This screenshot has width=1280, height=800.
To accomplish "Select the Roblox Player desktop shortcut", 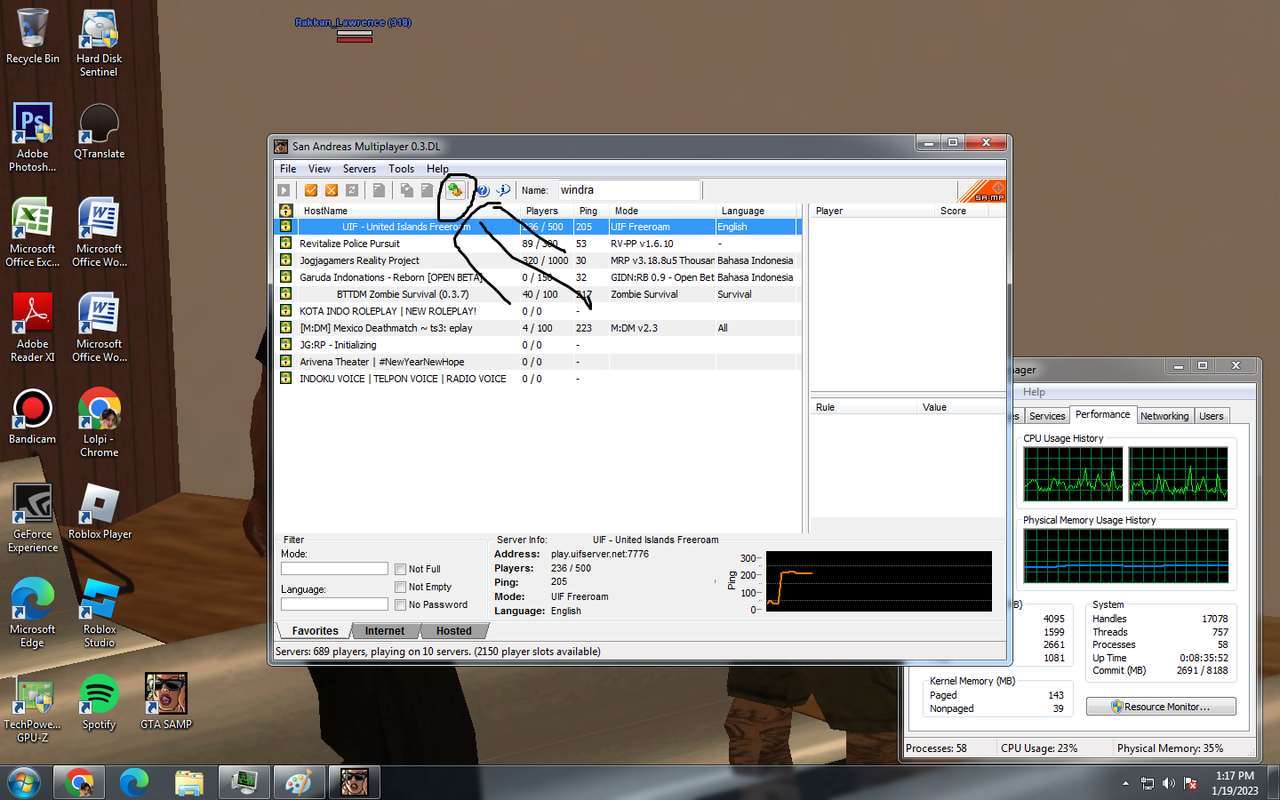I will pyautogui.click(x=99, y=511).
